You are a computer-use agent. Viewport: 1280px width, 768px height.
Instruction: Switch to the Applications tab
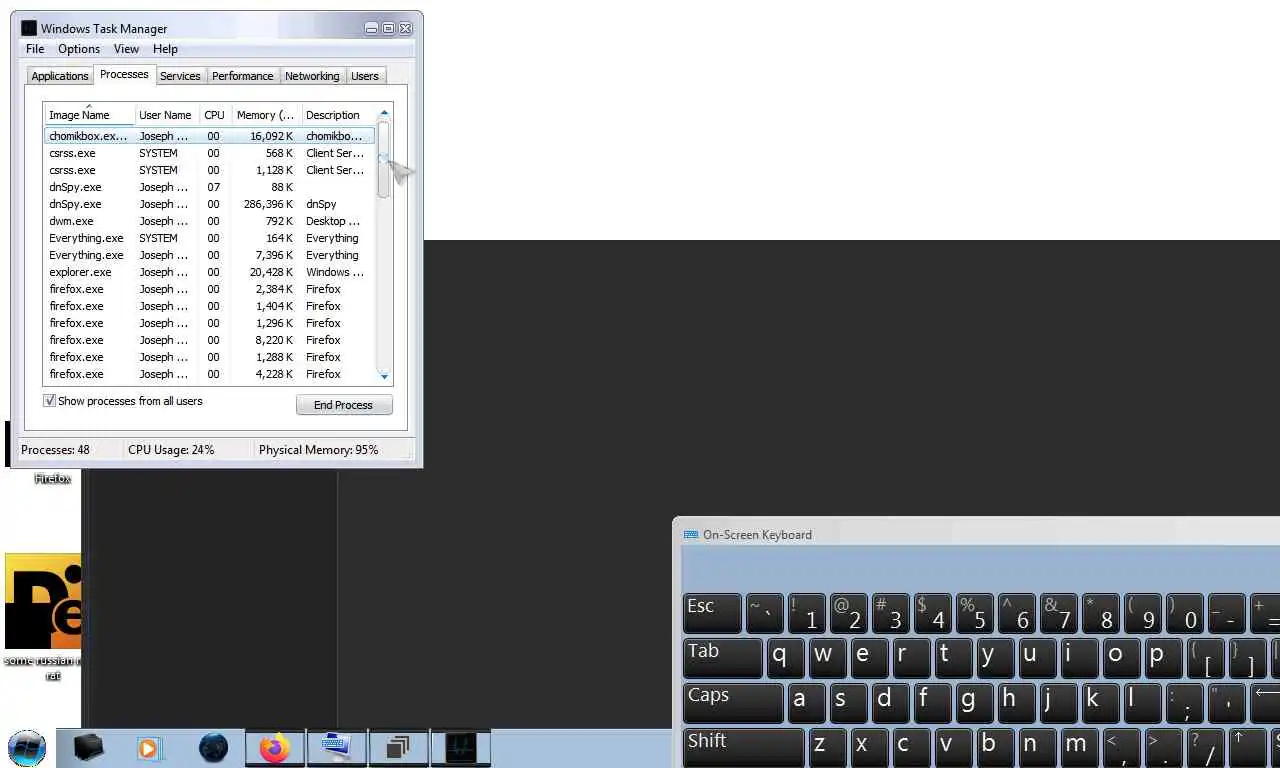[60, 76]
